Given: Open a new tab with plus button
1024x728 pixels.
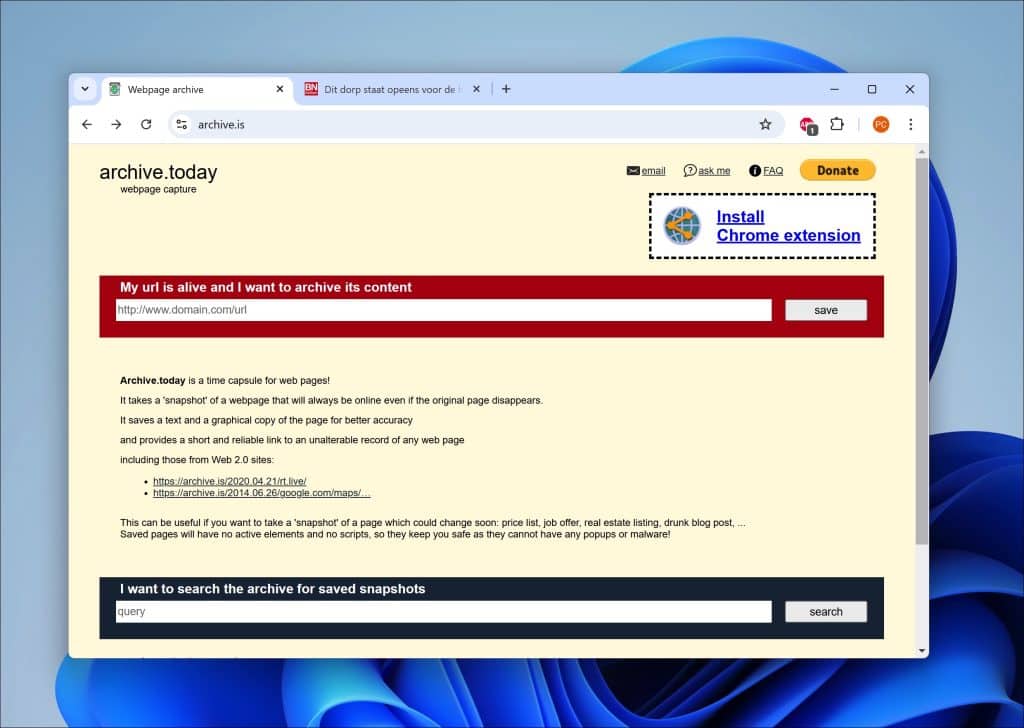Looking at the screenshot, I should point(506,89).
